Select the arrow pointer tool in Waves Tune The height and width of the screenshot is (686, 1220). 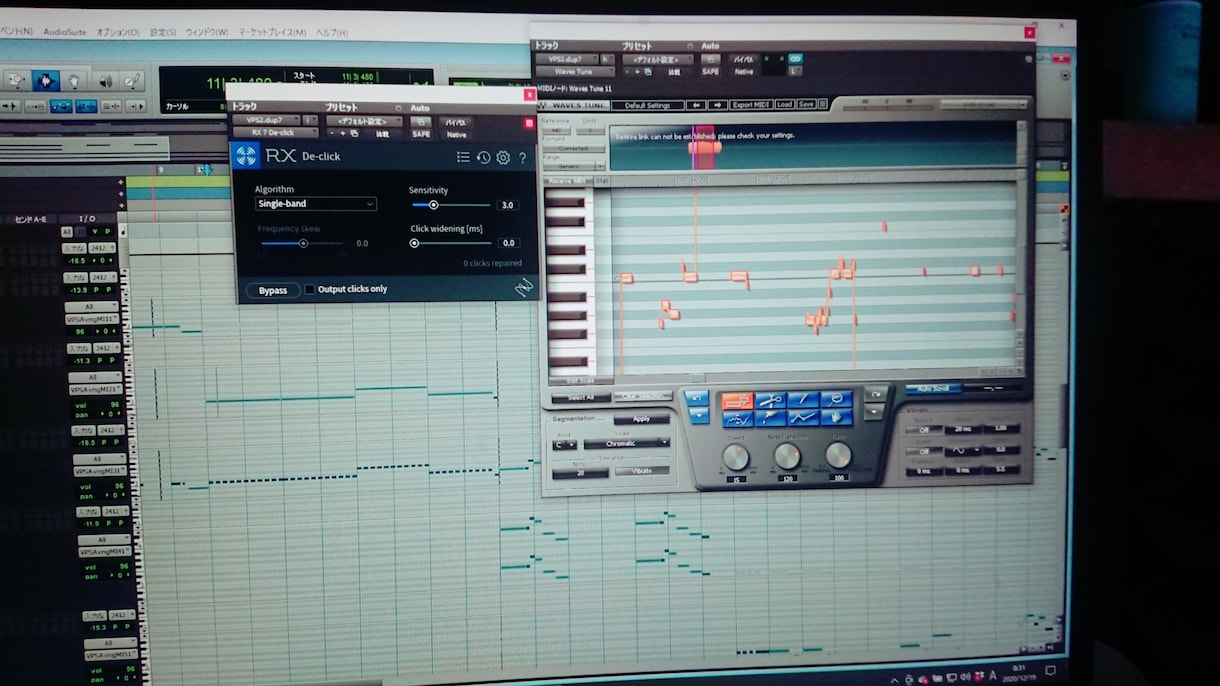[770, 418]
